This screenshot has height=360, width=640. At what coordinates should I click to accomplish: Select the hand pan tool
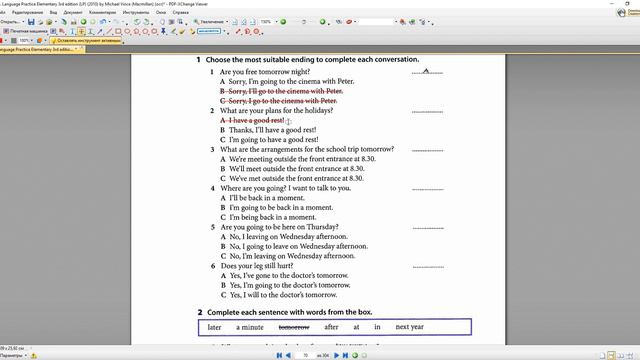click(162, 22)
